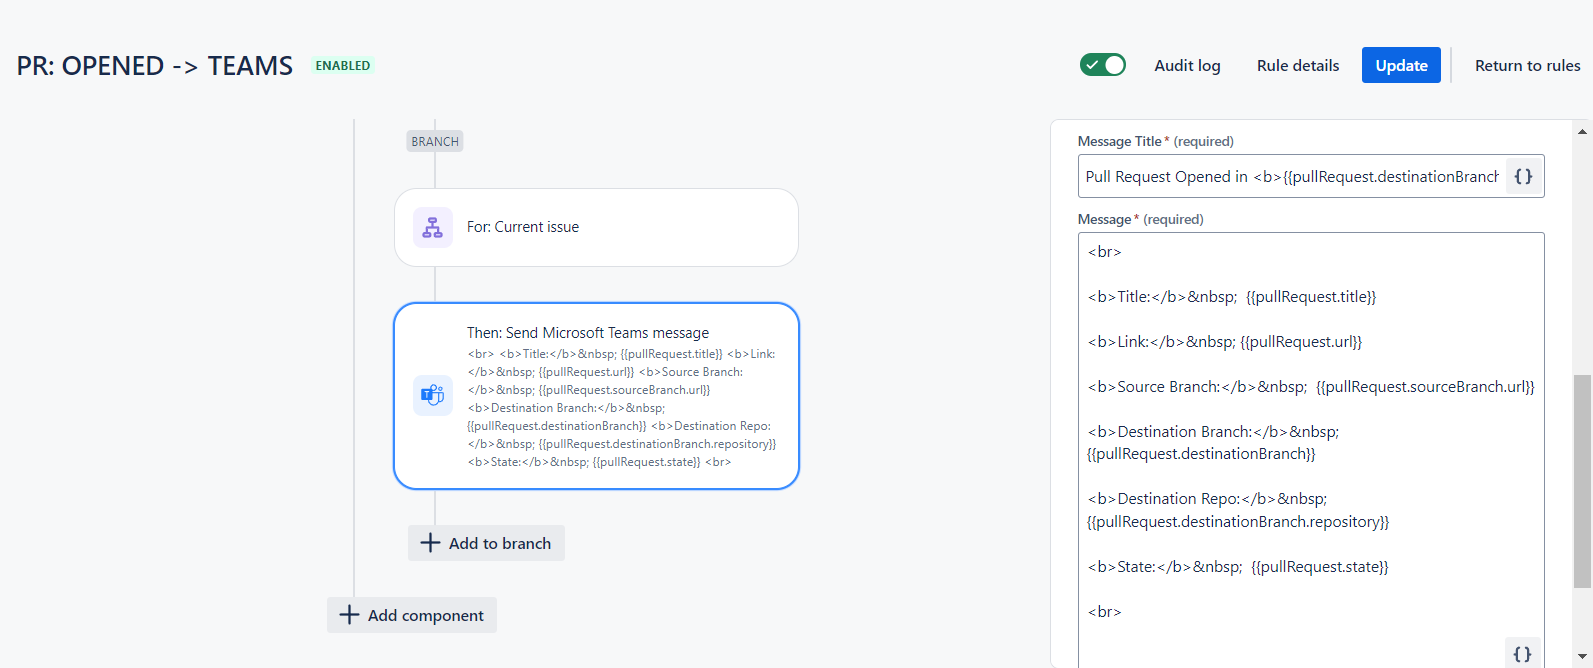Click the rule title PR: OPENED -> TEAMS
1593x668 pixels.
(155, 66)
